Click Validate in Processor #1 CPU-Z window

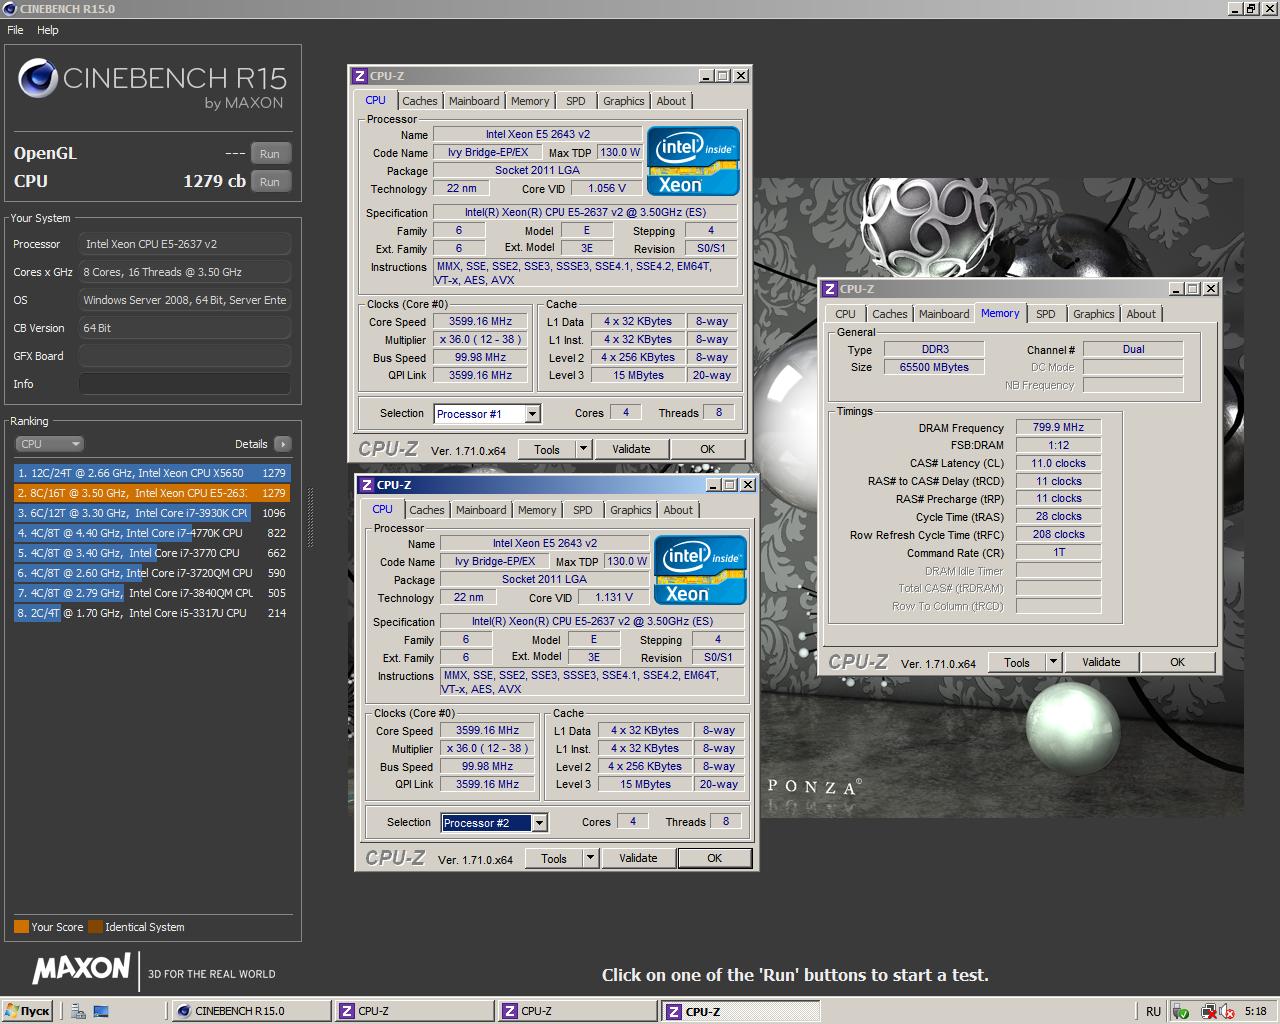coord(631,449)
